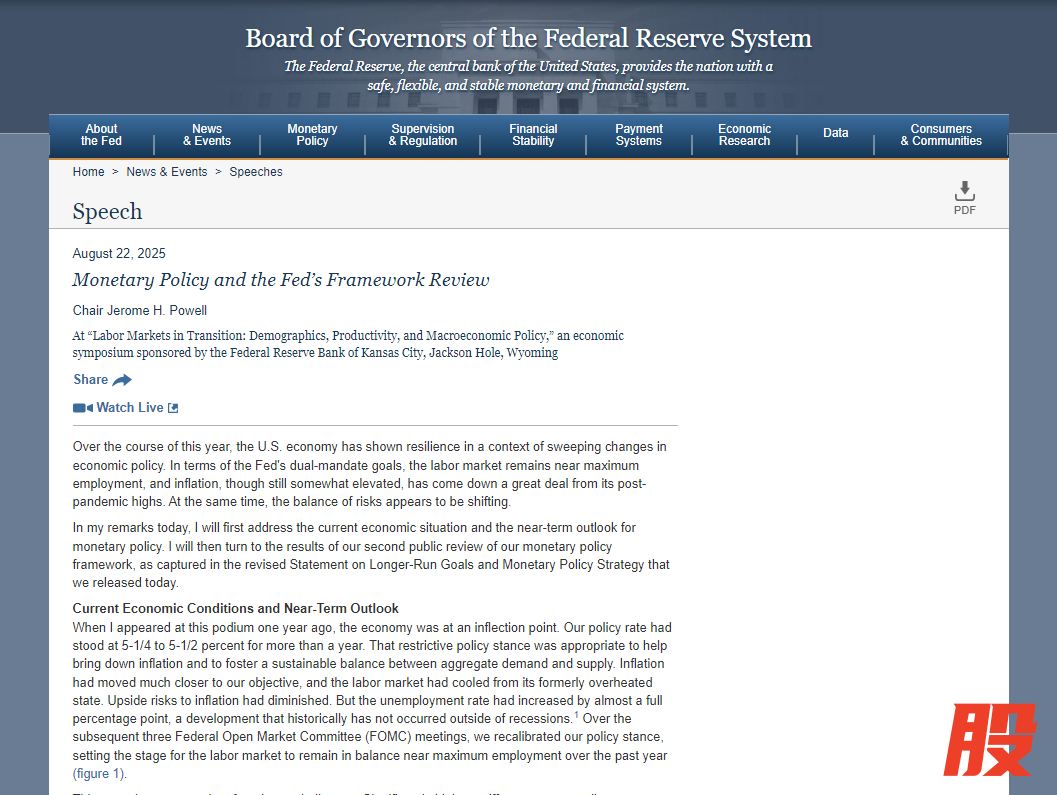Click the red logo in bottom corner

[988, 740]
